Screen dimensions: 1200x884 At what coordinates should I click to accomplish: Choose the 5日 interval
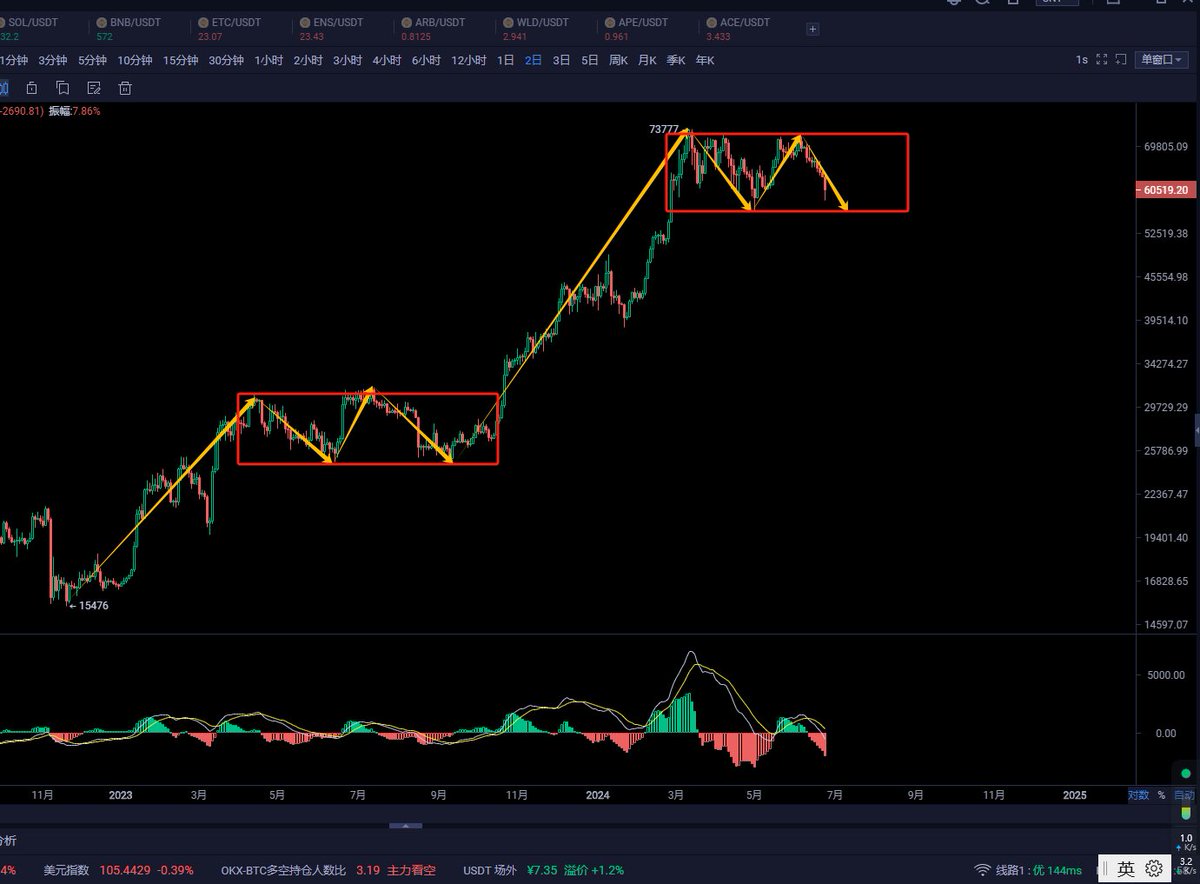click(x=590, y=60)
